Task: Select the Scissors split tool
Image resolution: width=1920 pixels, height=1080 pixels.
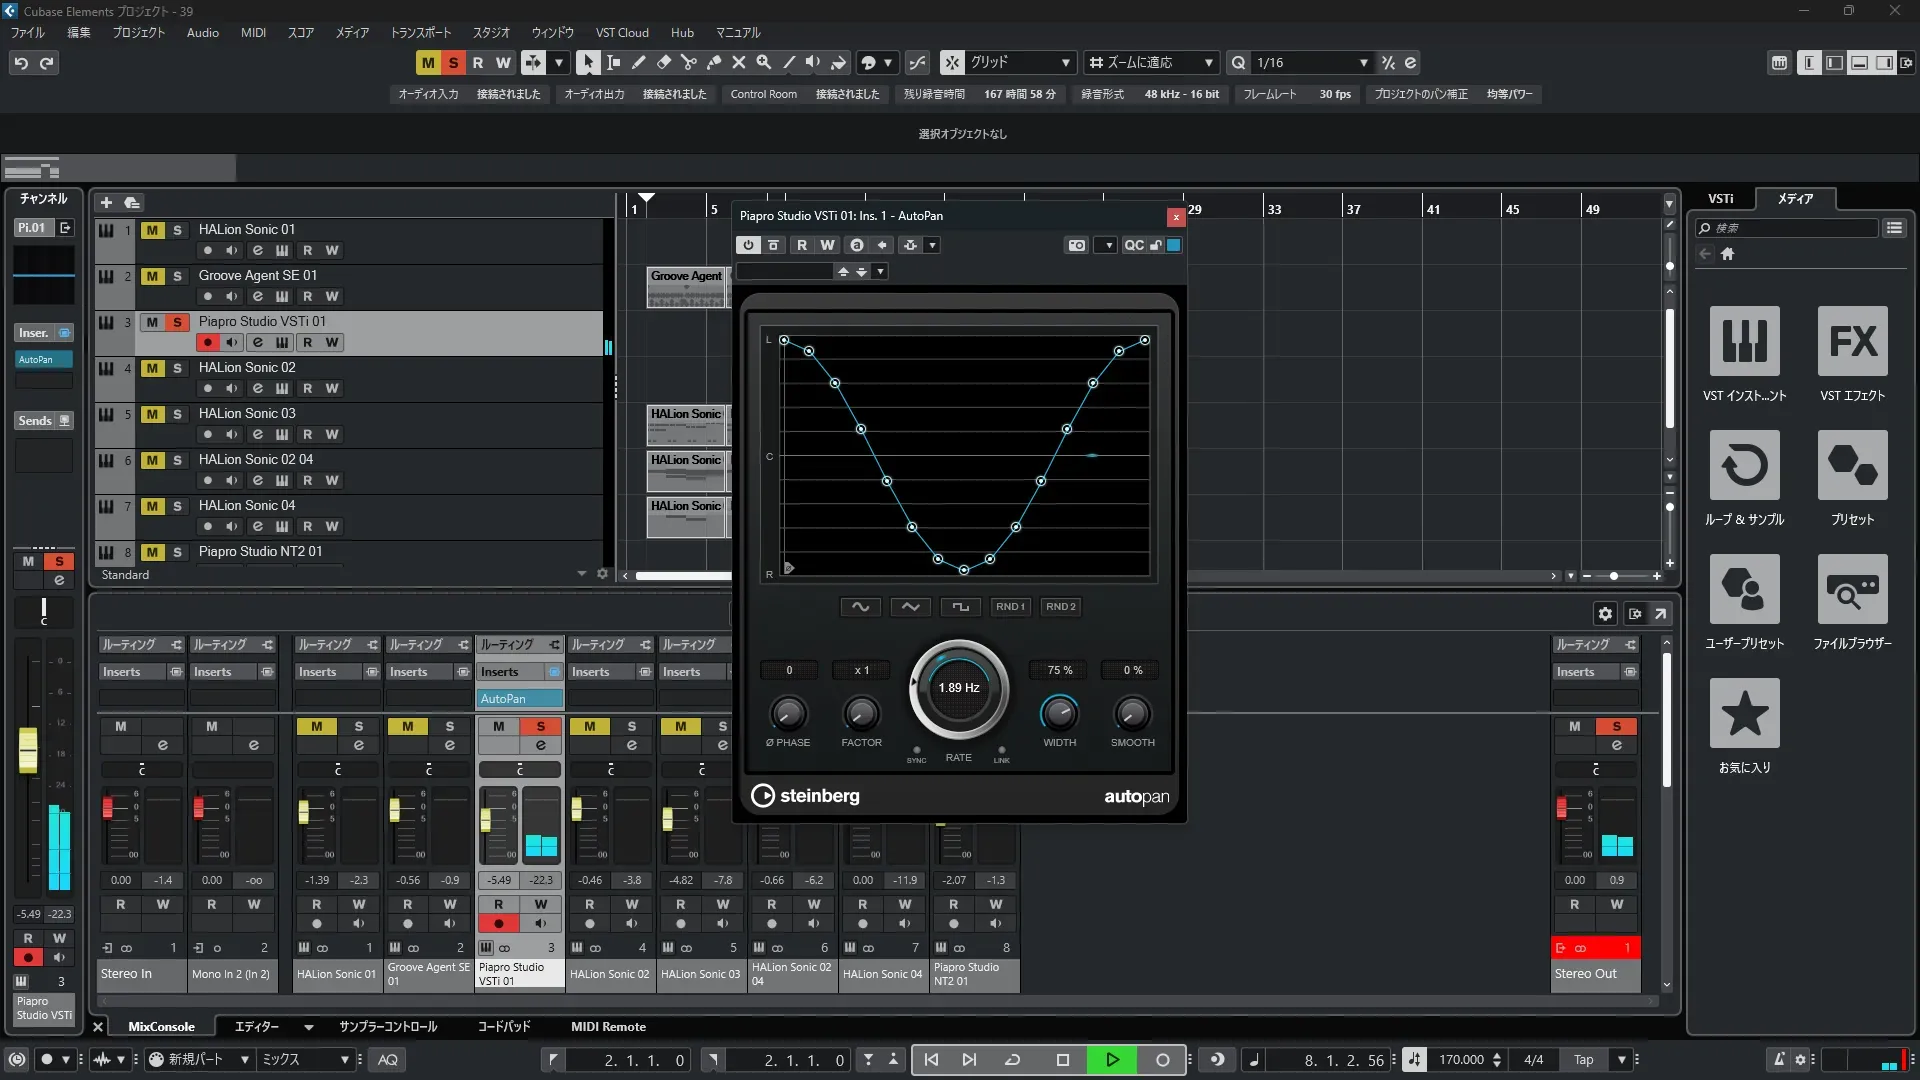Action: [688, 62]
